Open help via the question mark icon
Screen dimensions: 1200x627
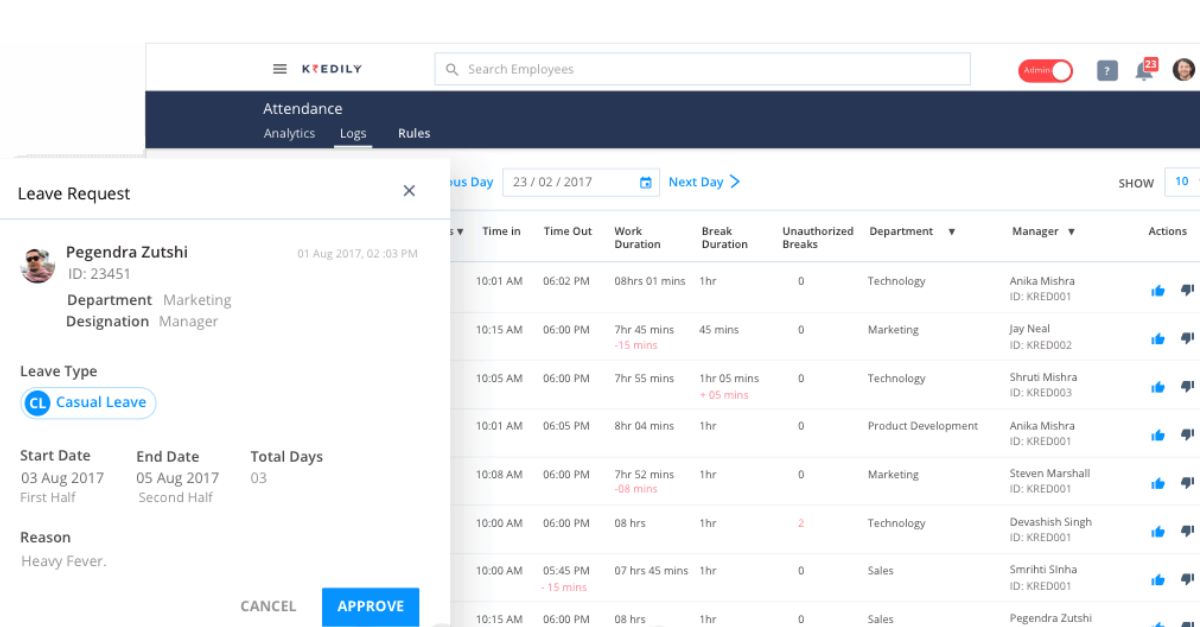(1106, 70)
